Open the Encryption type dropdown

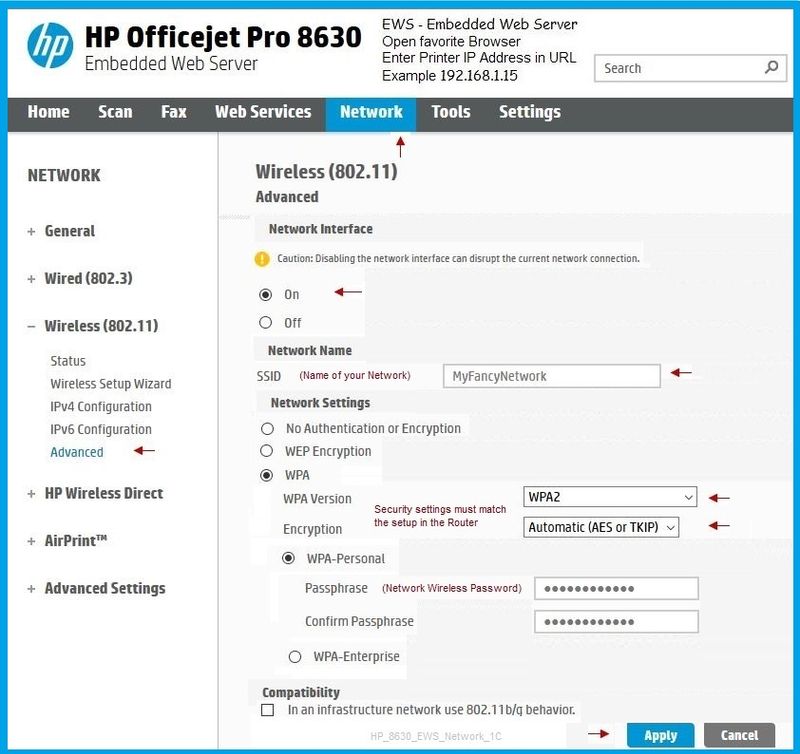coord(601,527)
